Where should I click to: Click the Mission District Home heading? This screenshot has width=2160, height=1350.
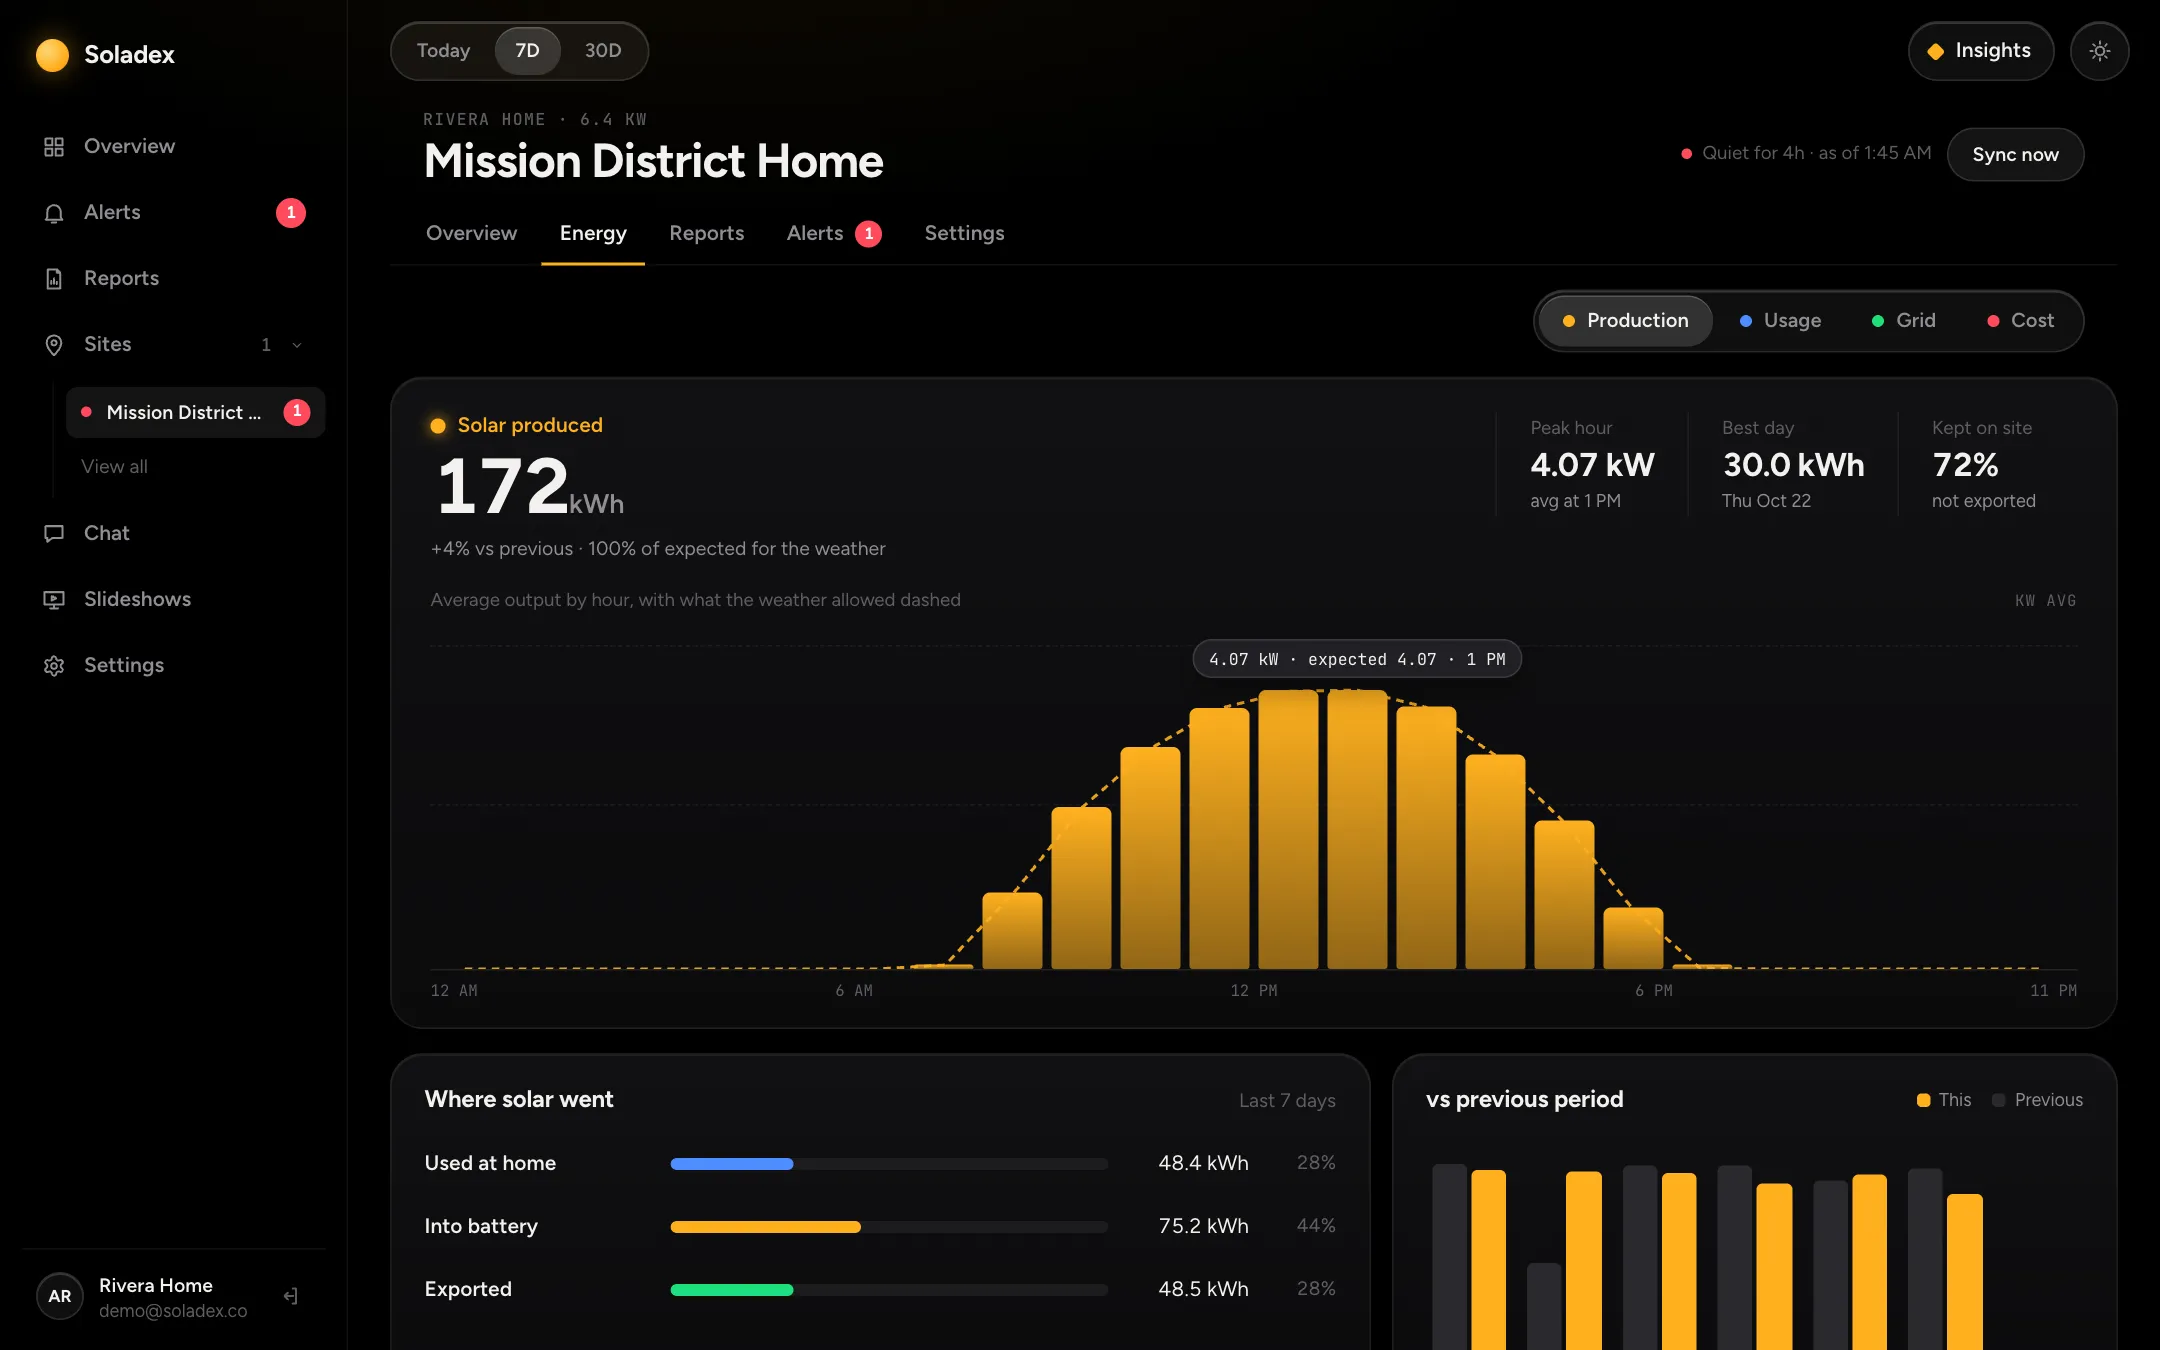[x=653, y=162]
